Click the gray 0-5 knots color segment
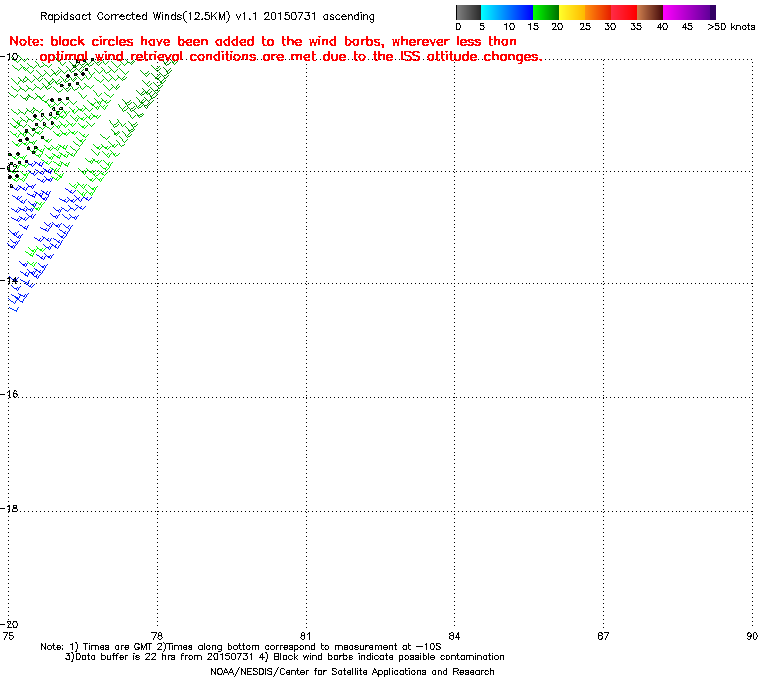 [x=468, y=12]
